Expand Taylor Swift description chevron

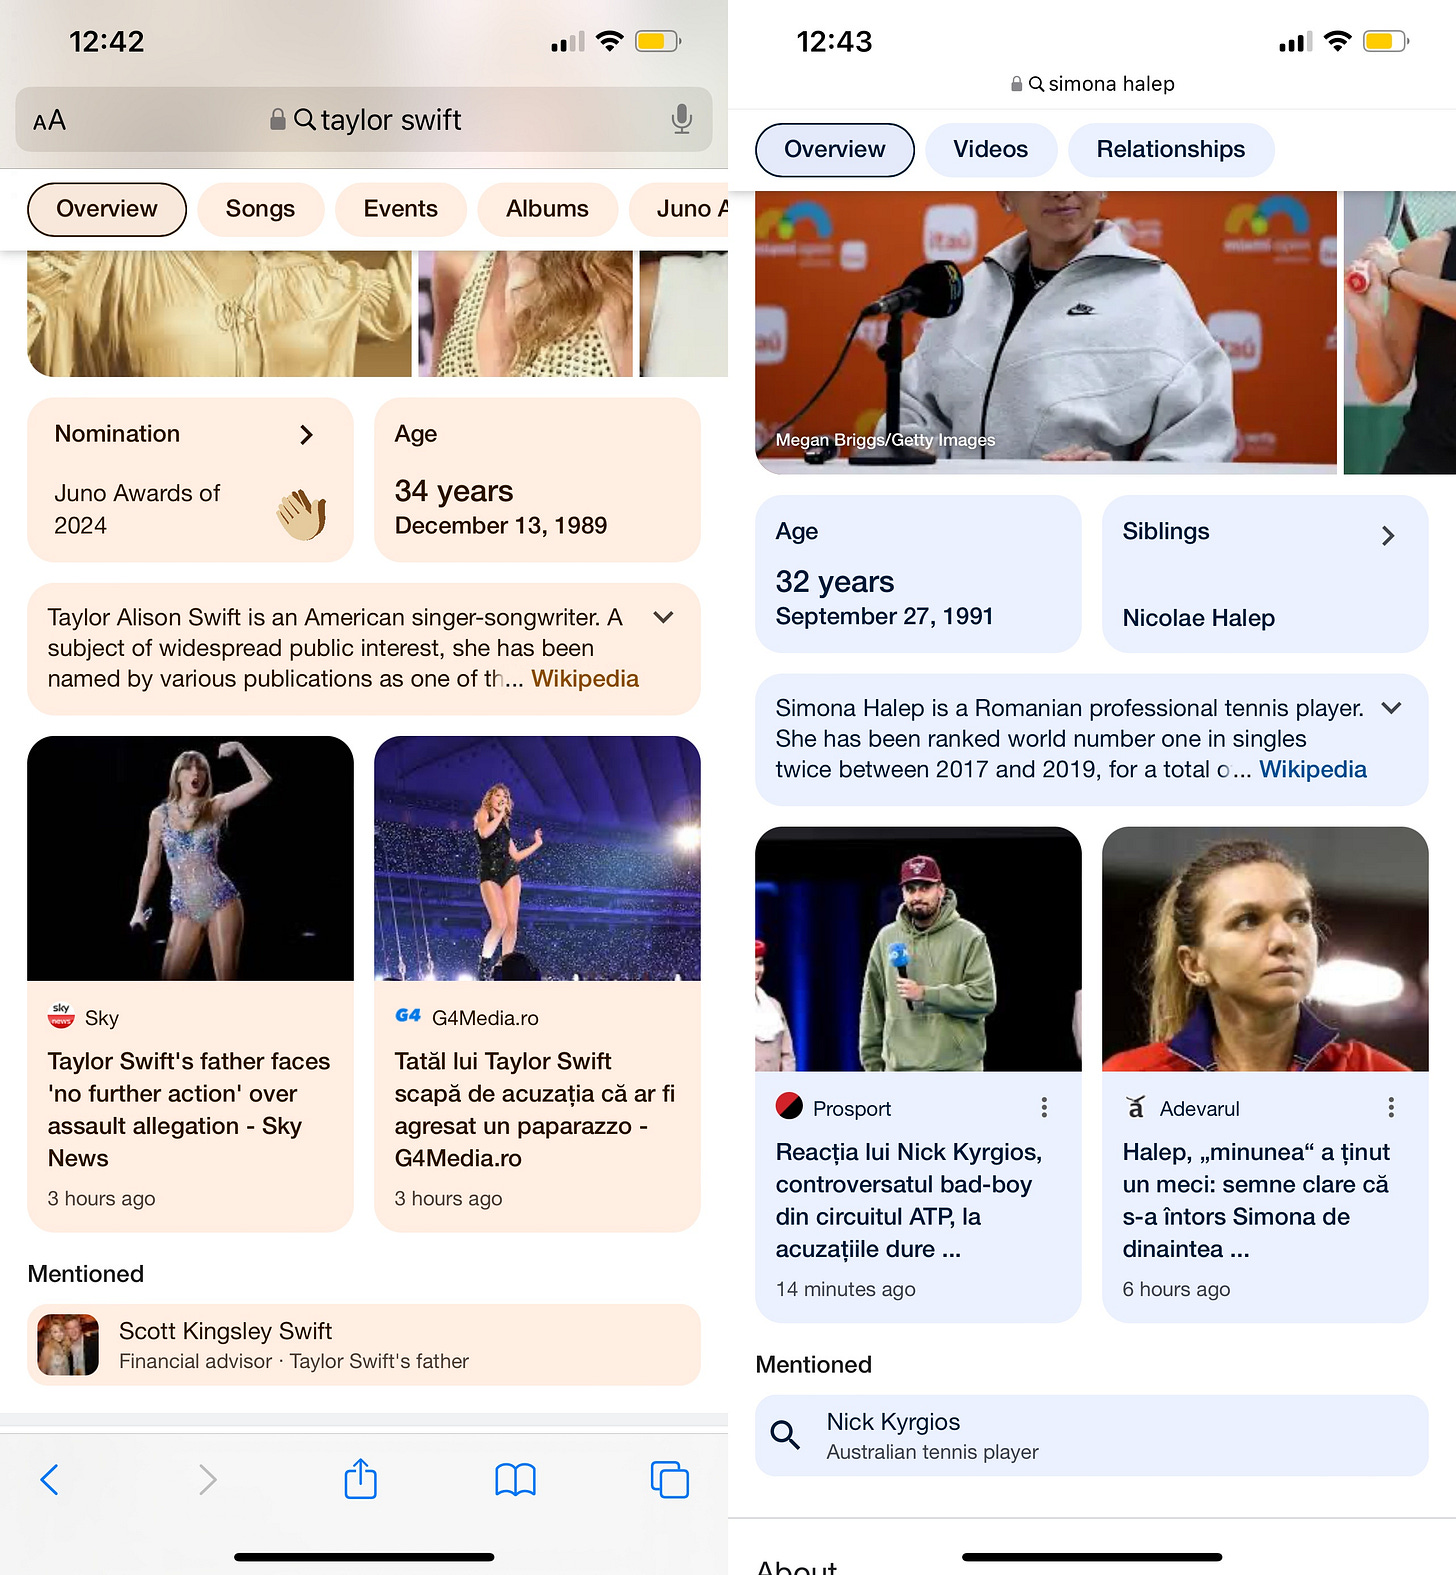[663, 617]
